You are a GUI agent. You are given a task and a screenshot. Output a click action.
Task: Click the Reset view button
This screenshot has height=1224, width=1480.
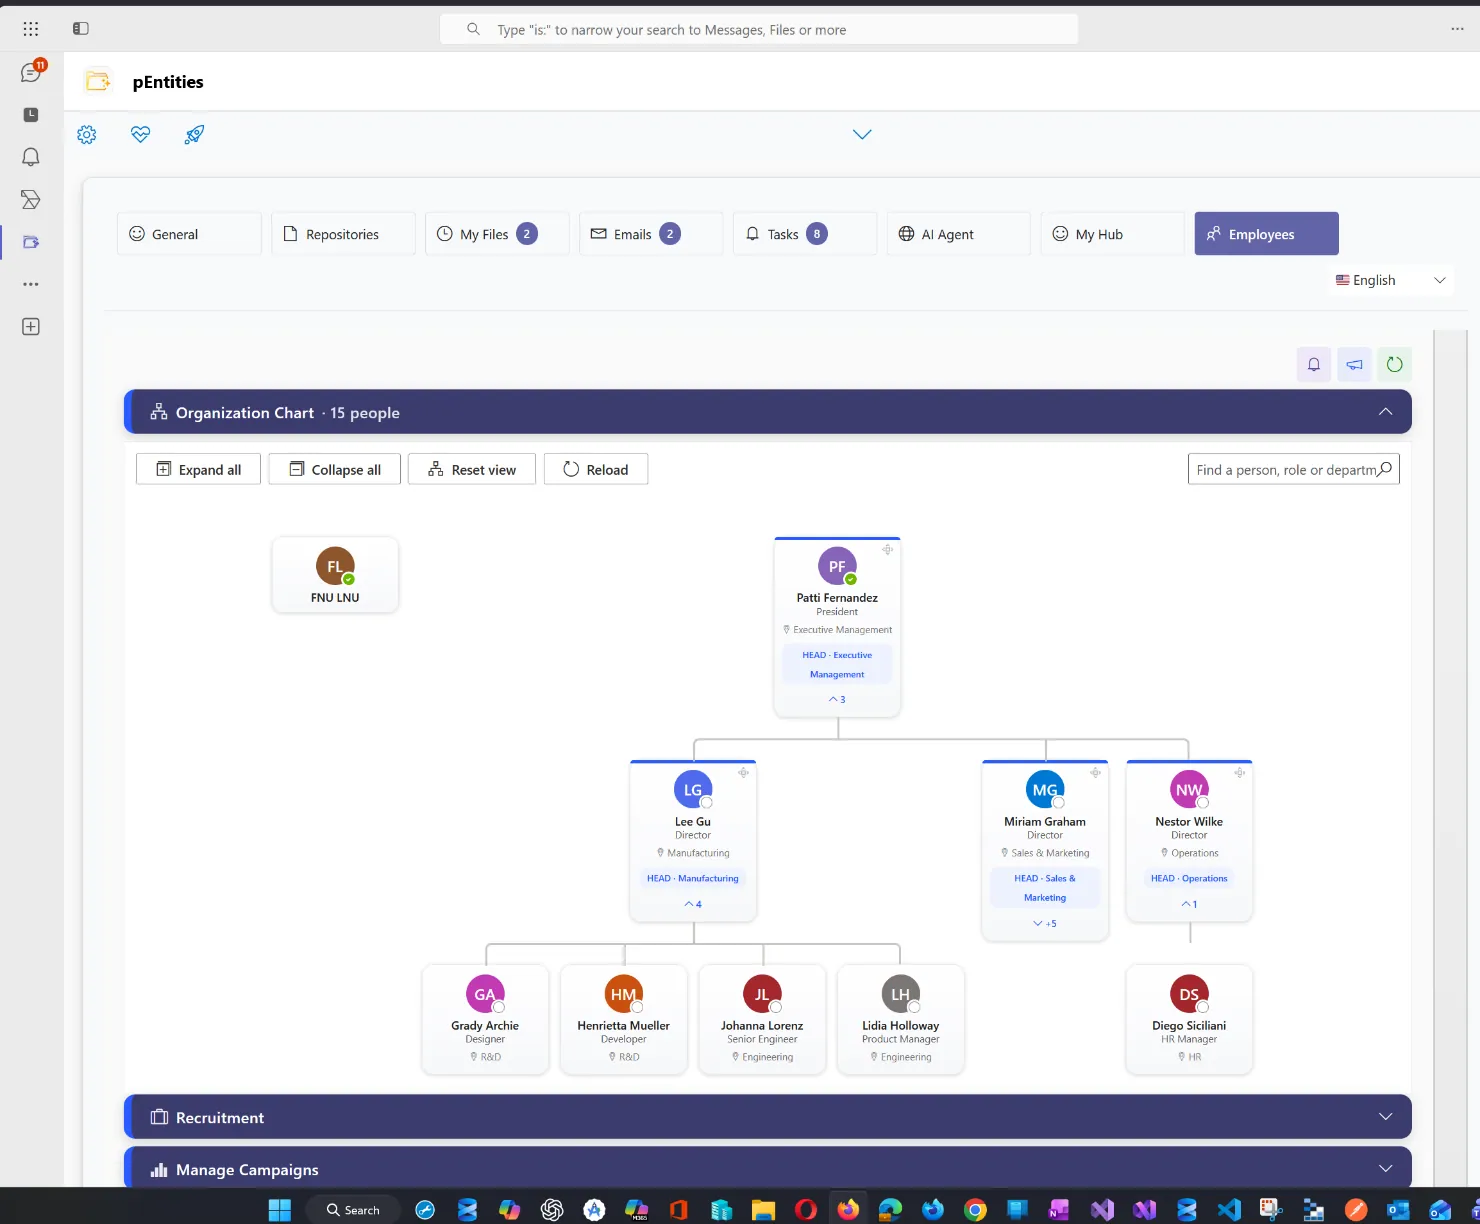[x=472, y=469]
